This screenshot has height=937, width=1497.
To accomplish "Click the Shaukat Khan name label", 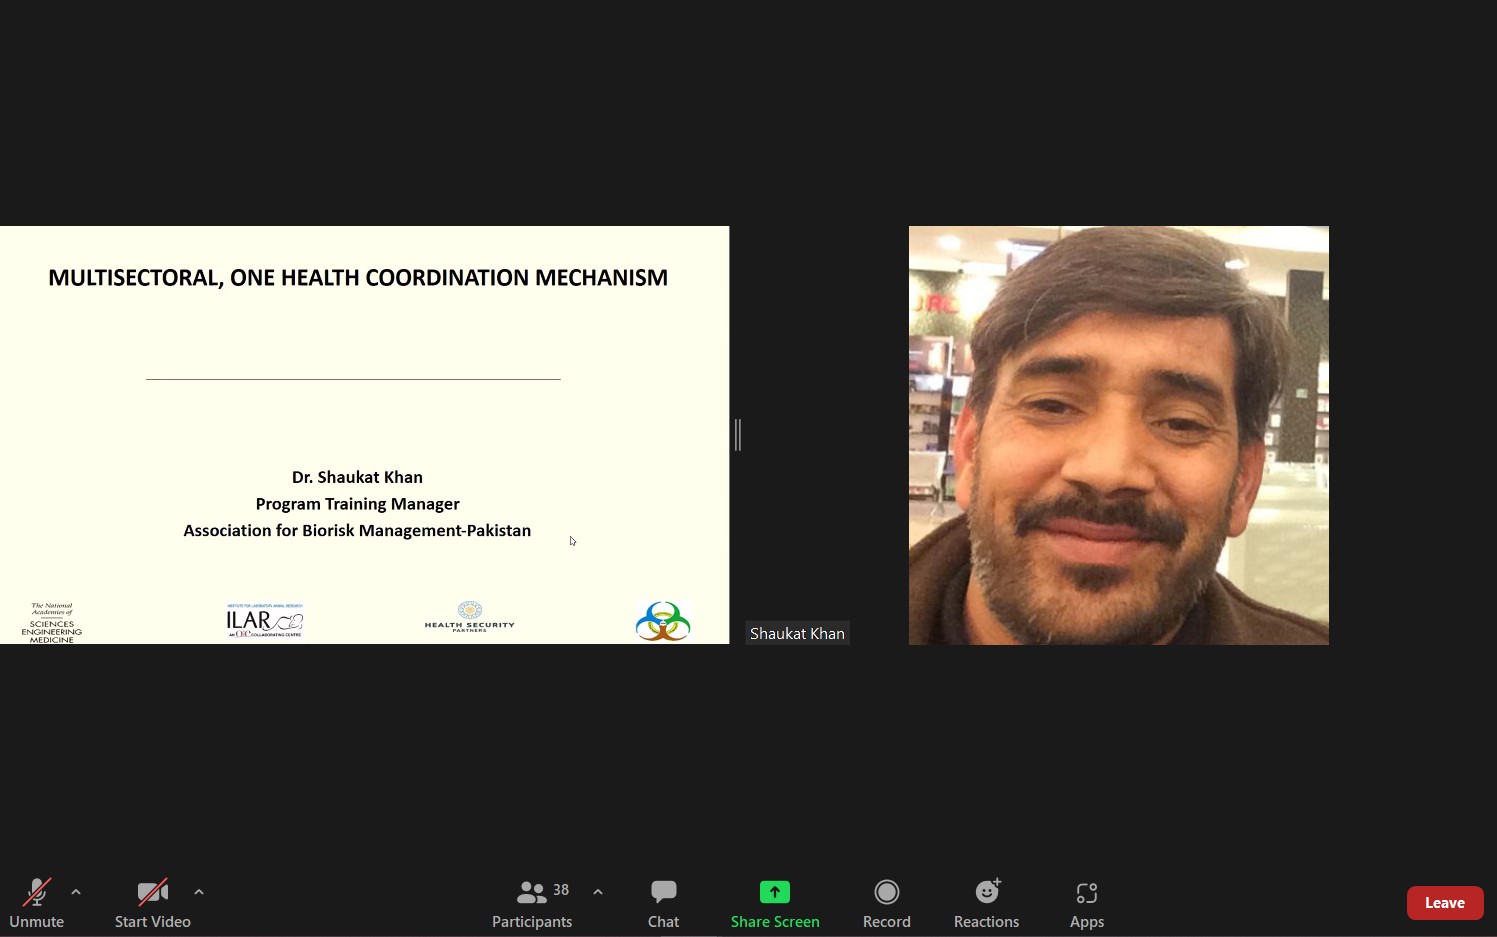I will 797,633.
